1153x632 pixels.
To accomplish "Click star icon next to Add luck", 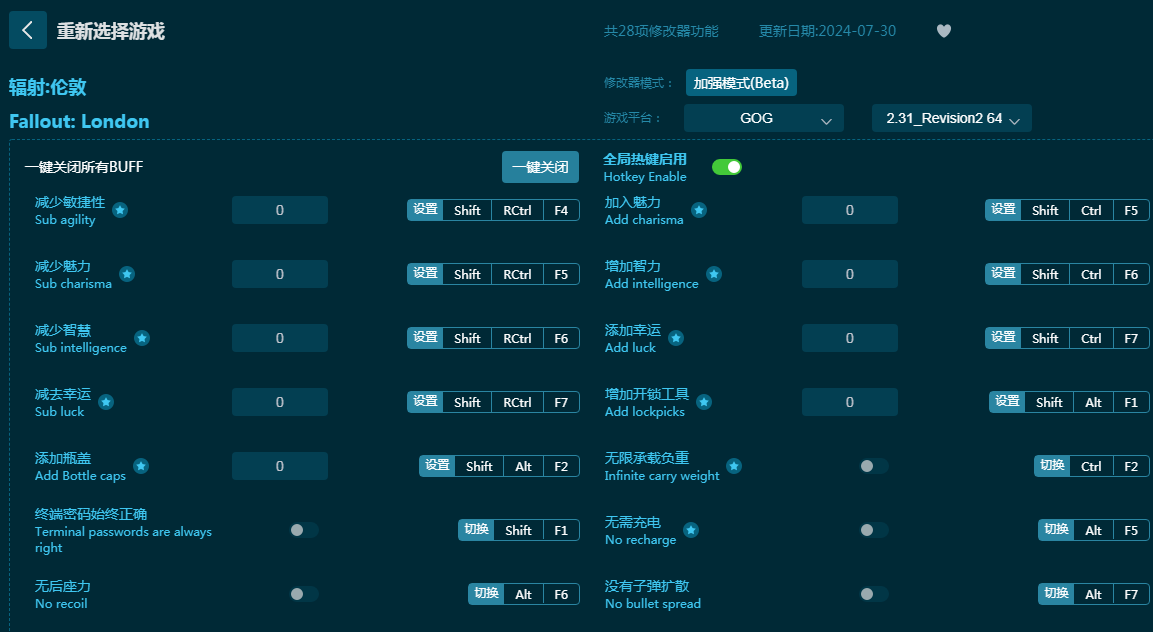I will point(676,338).
